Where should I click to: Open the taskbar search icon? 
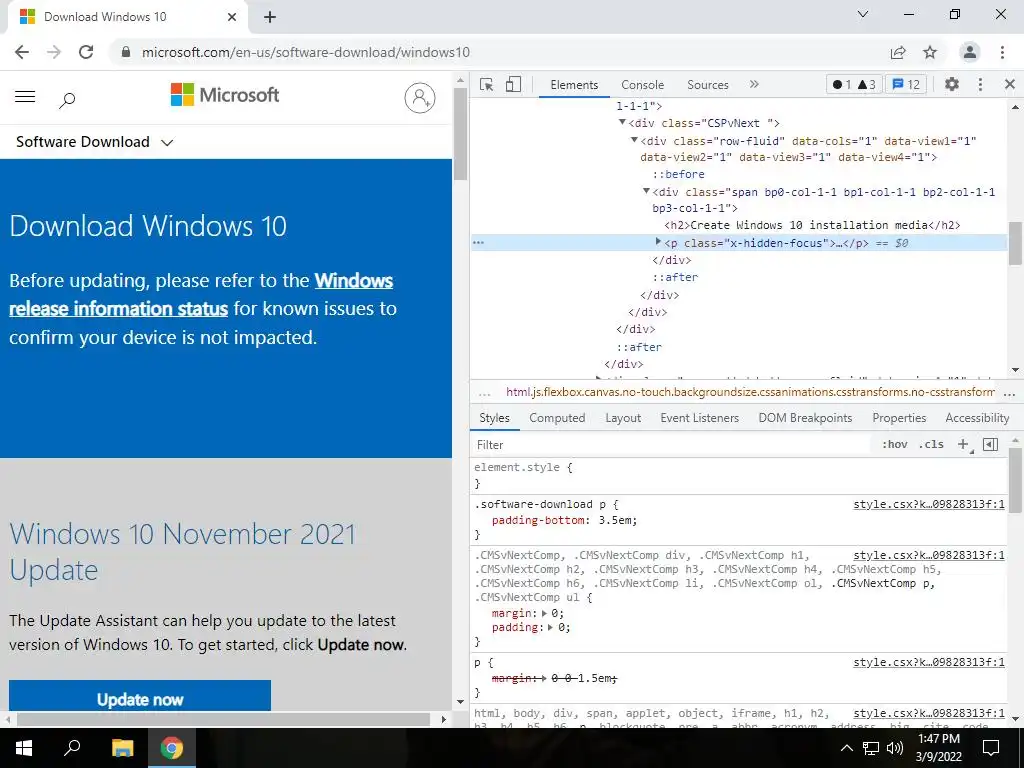point(72,748)
